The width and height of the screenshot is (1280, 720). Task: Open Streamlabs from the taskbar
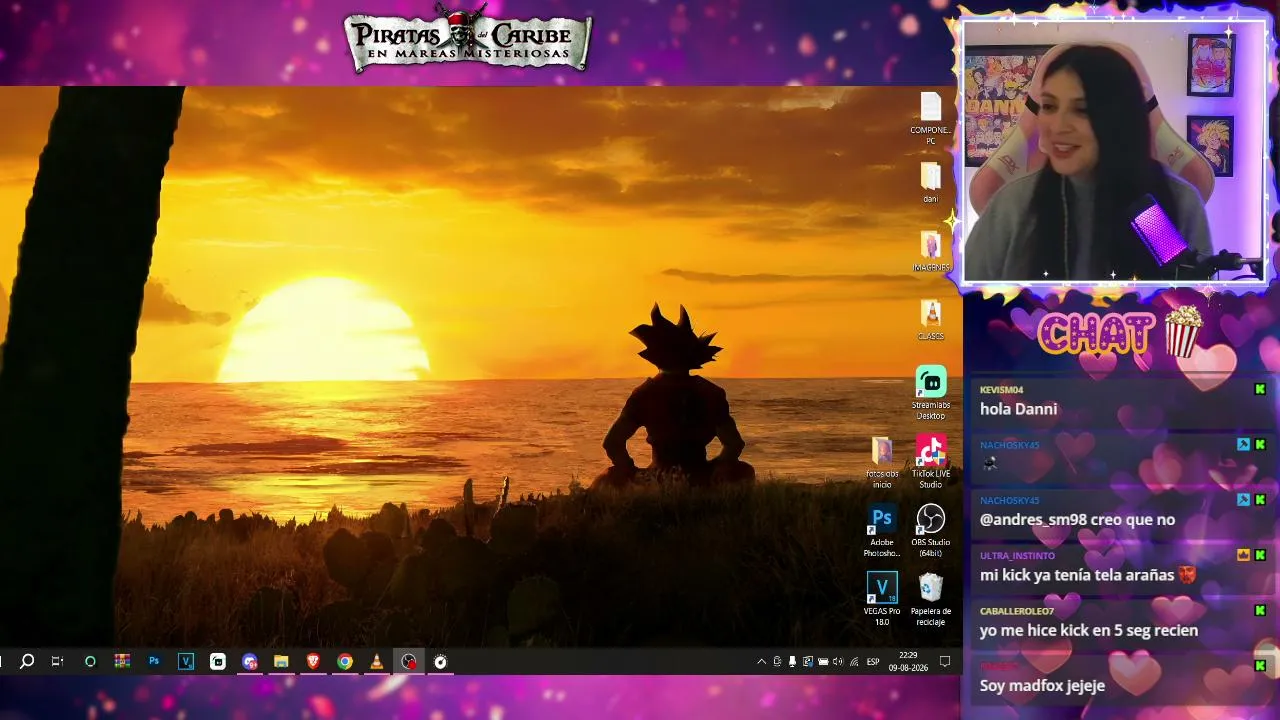(218, 661)
